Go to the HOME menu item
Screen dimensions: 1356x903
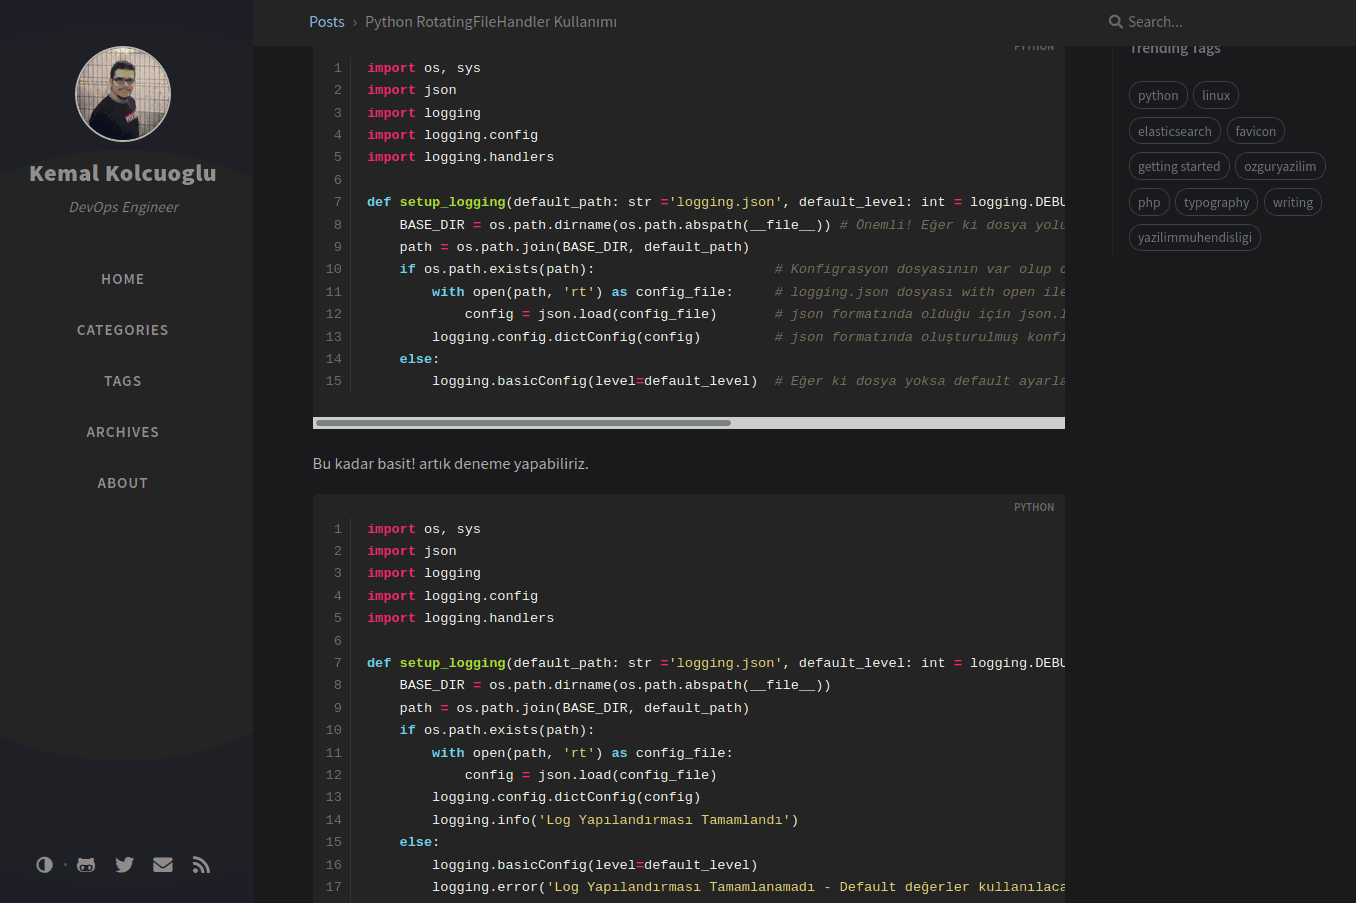123,279
